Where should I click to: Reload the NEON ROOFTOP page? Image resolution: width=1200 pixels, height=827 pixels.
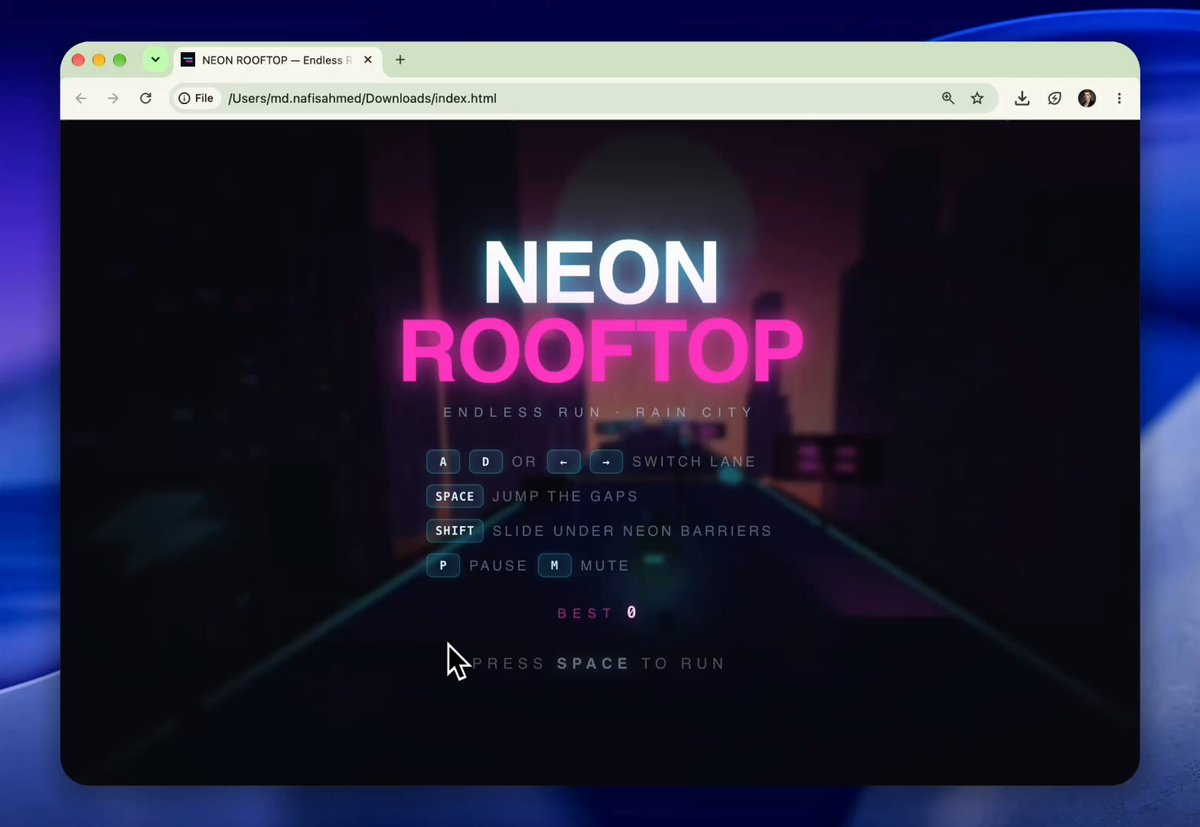pyautogui.click(x=146, y=98)
